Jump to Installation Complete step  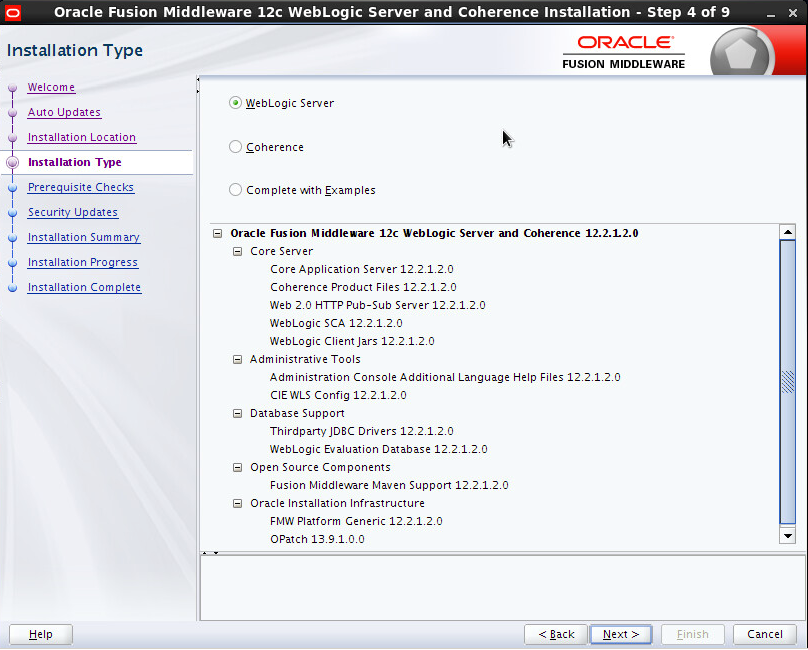click(x=84, y=287)
